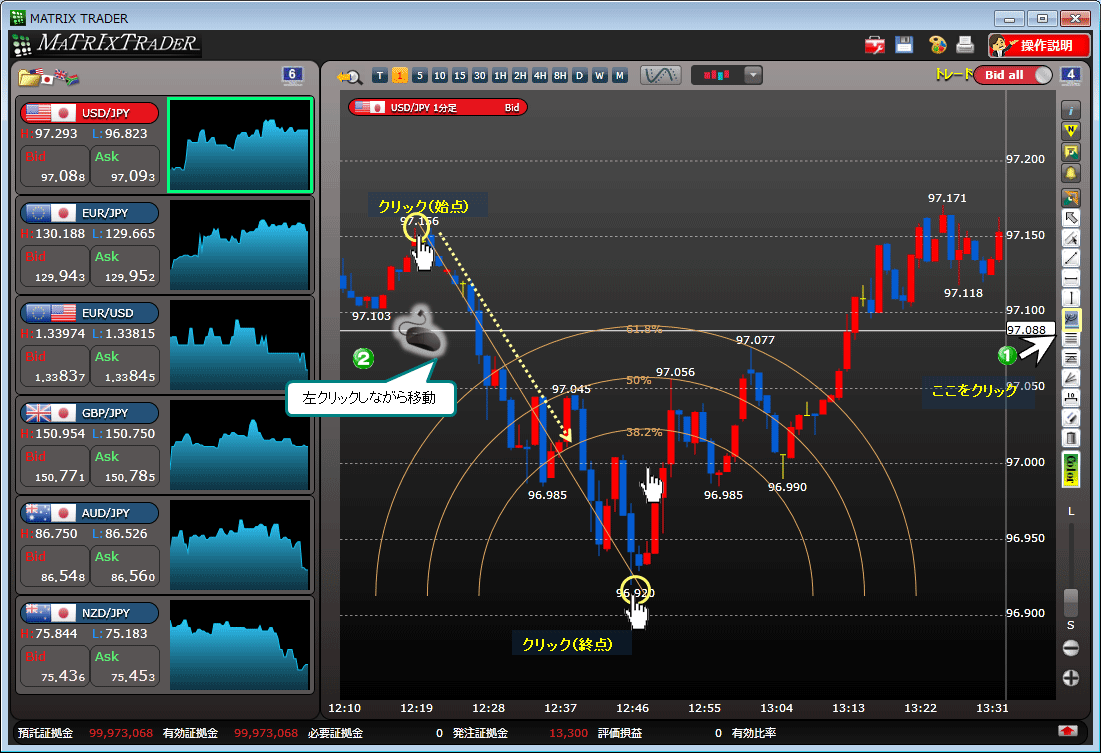Select the eraser tool

click(x=1070, y=419)
